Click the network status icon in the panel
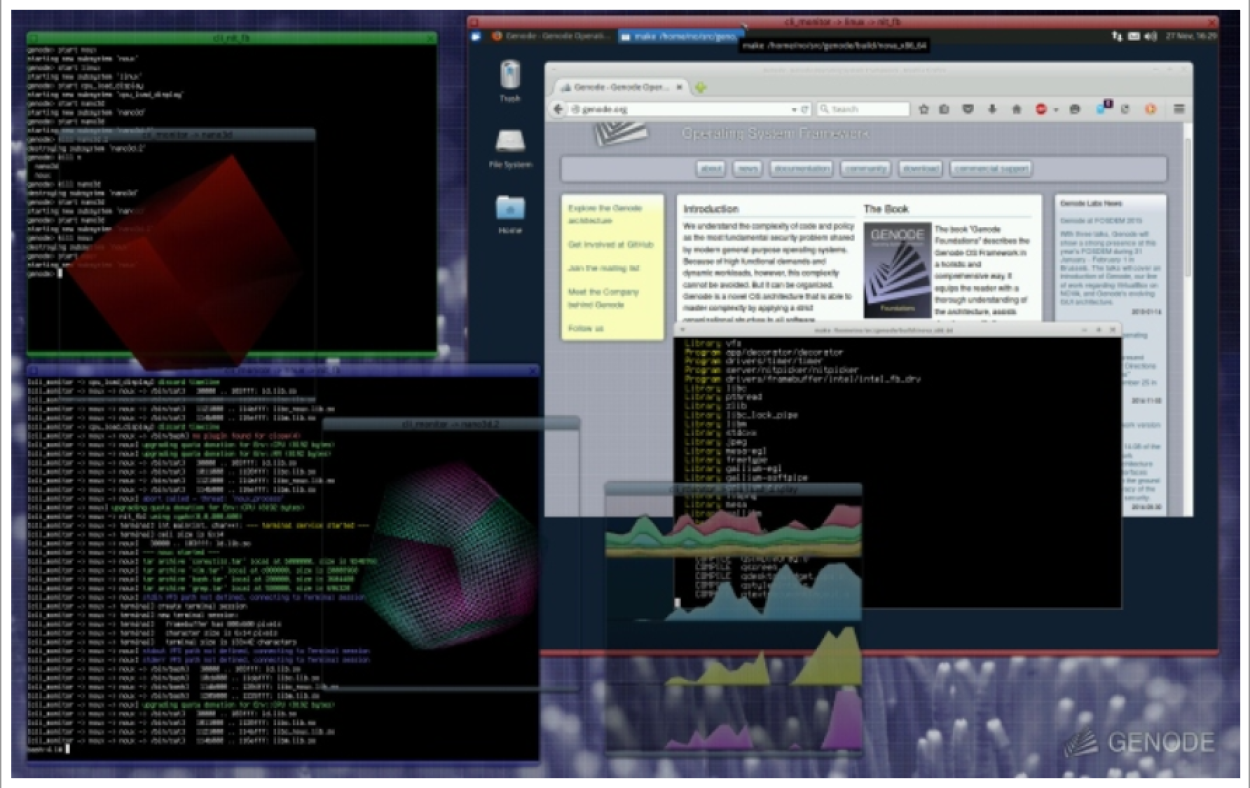 [1117, 36]
